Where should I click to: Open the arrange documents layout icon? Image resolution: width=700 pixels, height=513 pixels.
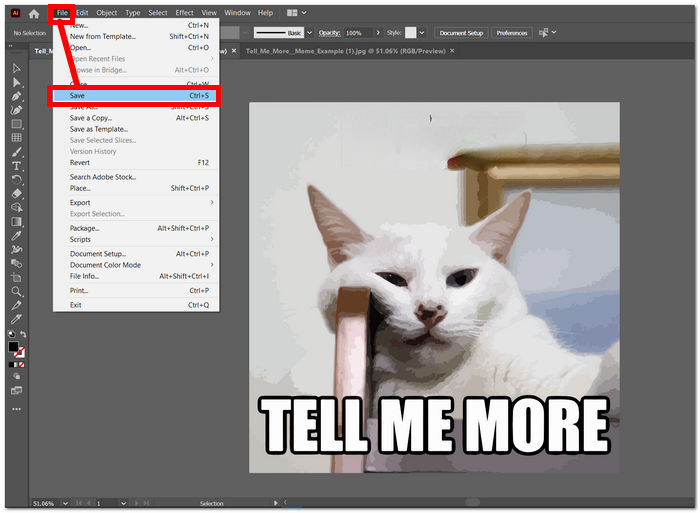292,13
